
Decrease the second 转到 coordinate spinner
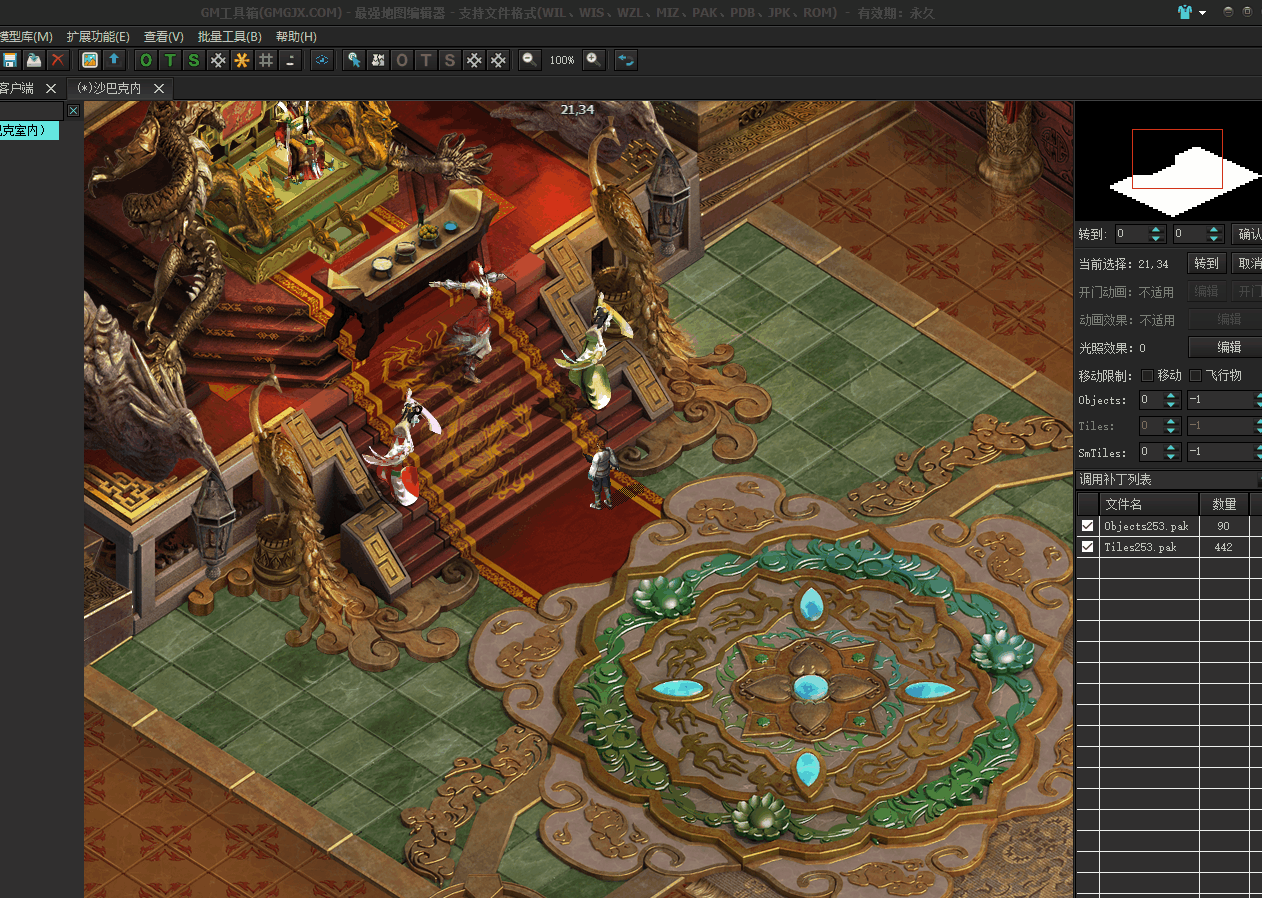[1215, 239]
